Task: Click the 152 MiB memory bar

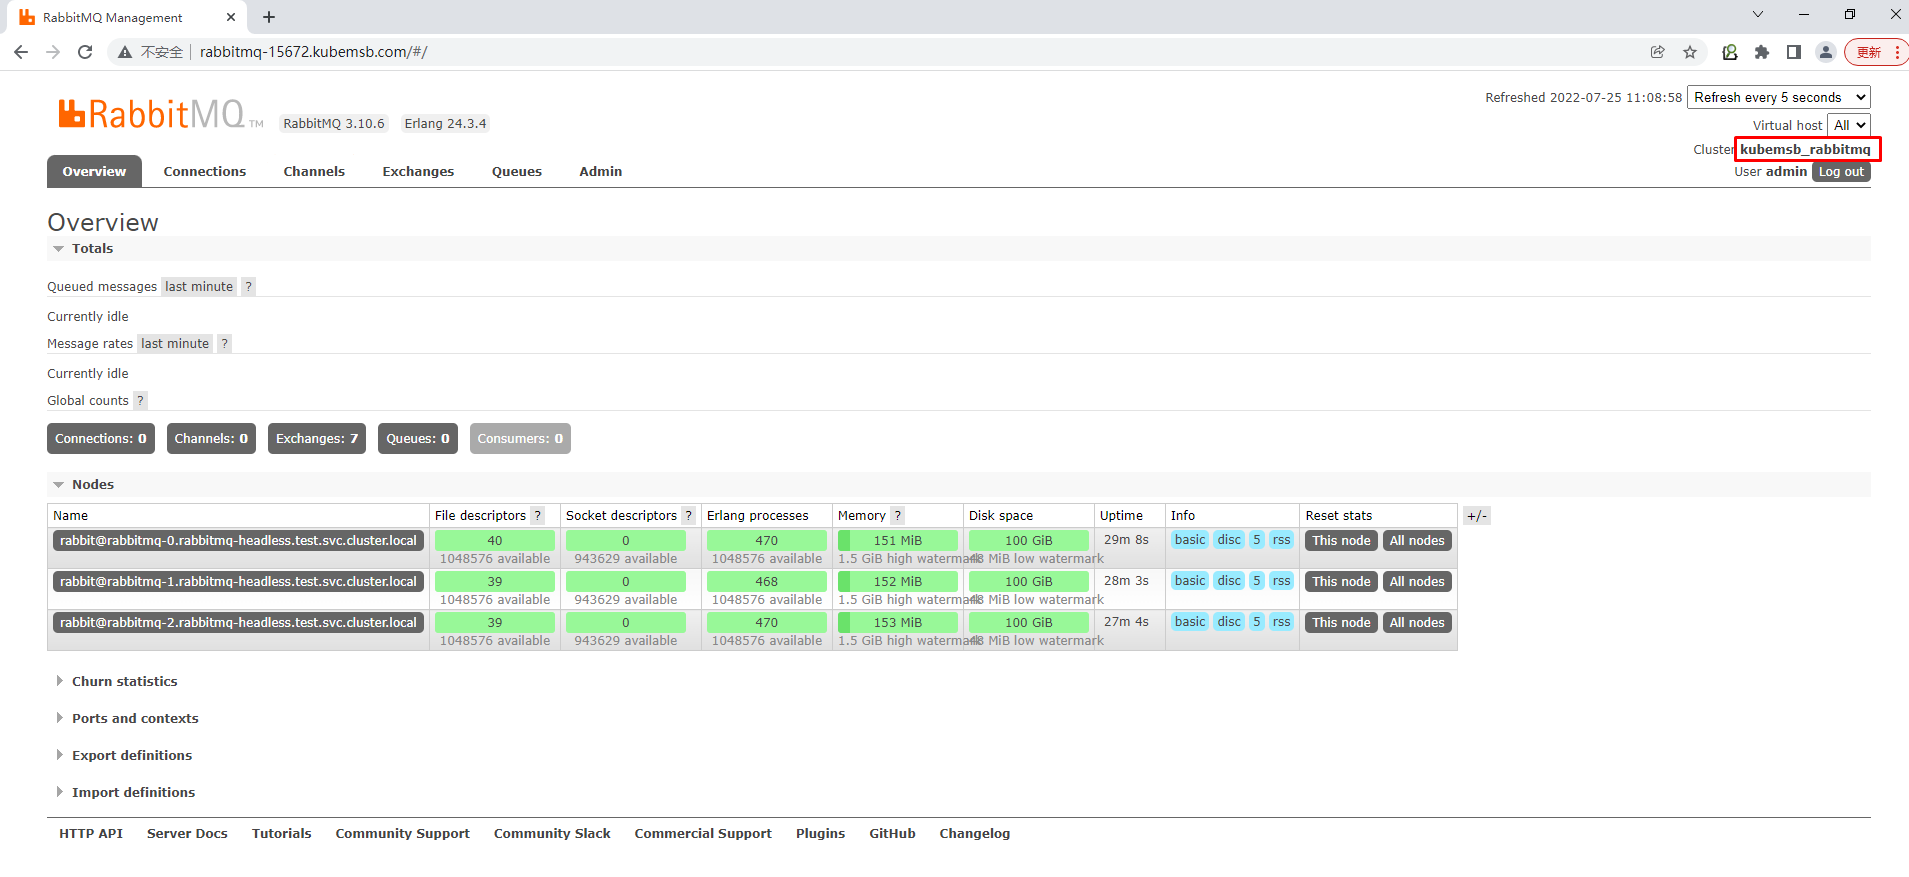Action: pos(898,582)
